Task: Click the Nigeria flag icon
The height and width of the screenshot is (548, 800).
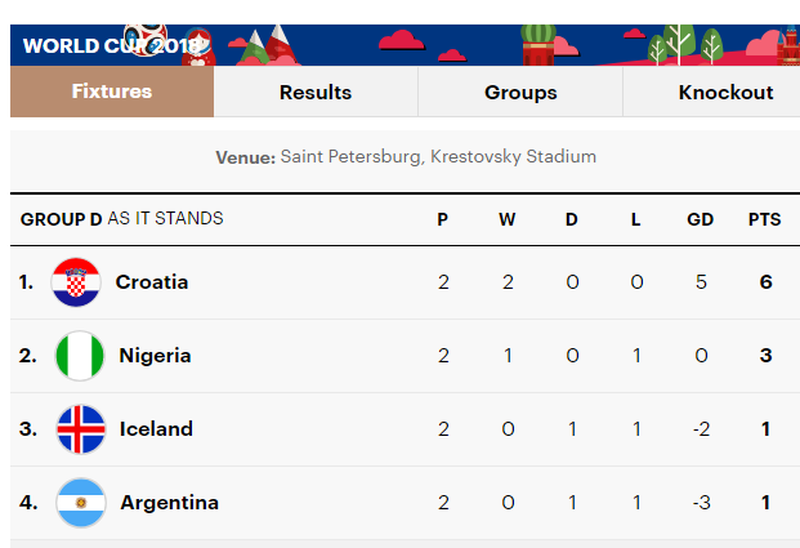Action: click(x=79, y=356)
